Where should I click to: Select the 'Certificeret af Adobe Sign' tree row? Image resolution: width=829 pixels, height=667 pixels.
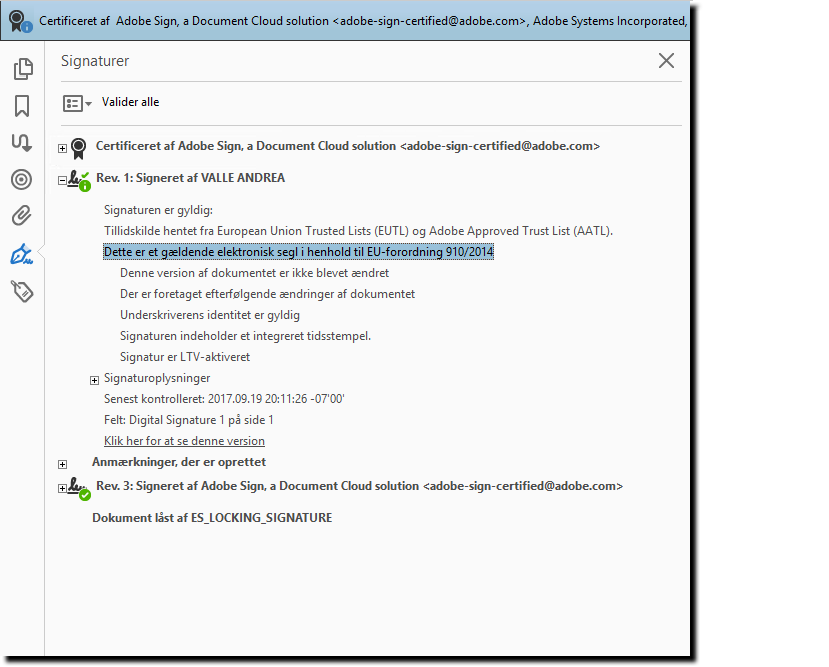[347, 146]
